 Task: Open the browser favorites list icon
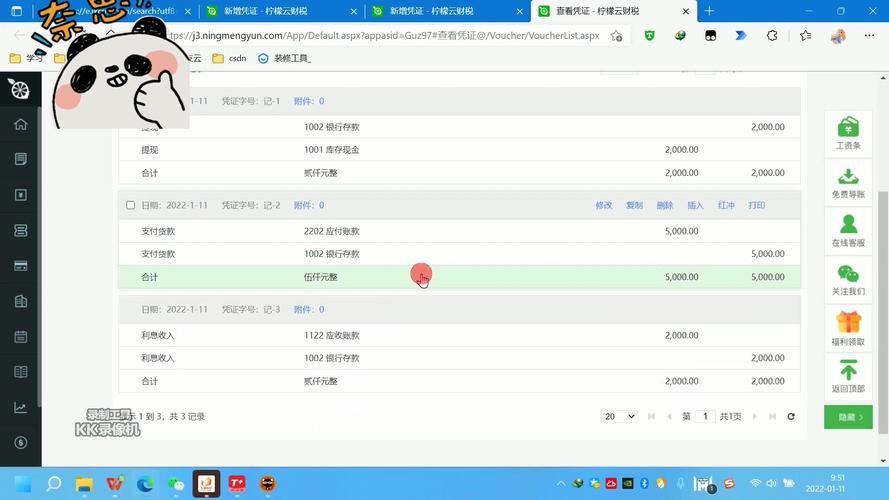[x=806, y=36]
